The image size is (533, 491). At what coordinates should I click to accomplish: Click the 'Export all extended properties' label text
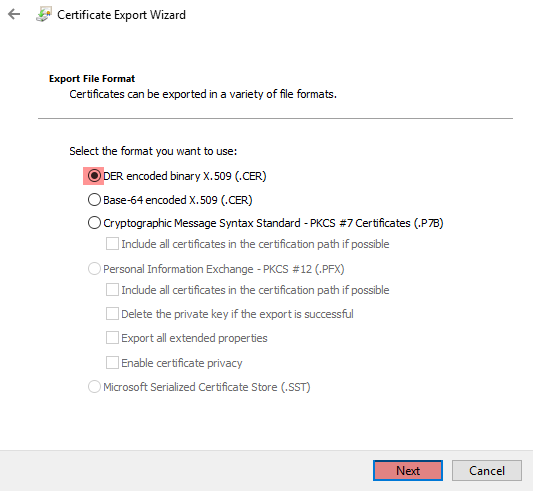[194, 338]
